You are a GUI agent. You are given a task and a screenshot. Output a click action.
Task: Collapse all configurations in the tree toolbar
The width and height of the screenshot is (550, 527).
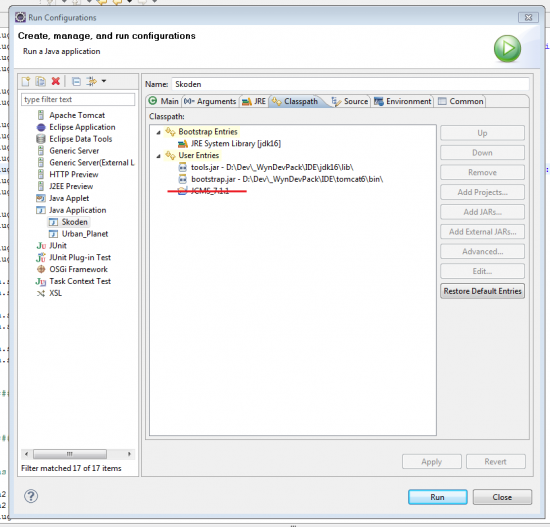(x=76, y=82)
